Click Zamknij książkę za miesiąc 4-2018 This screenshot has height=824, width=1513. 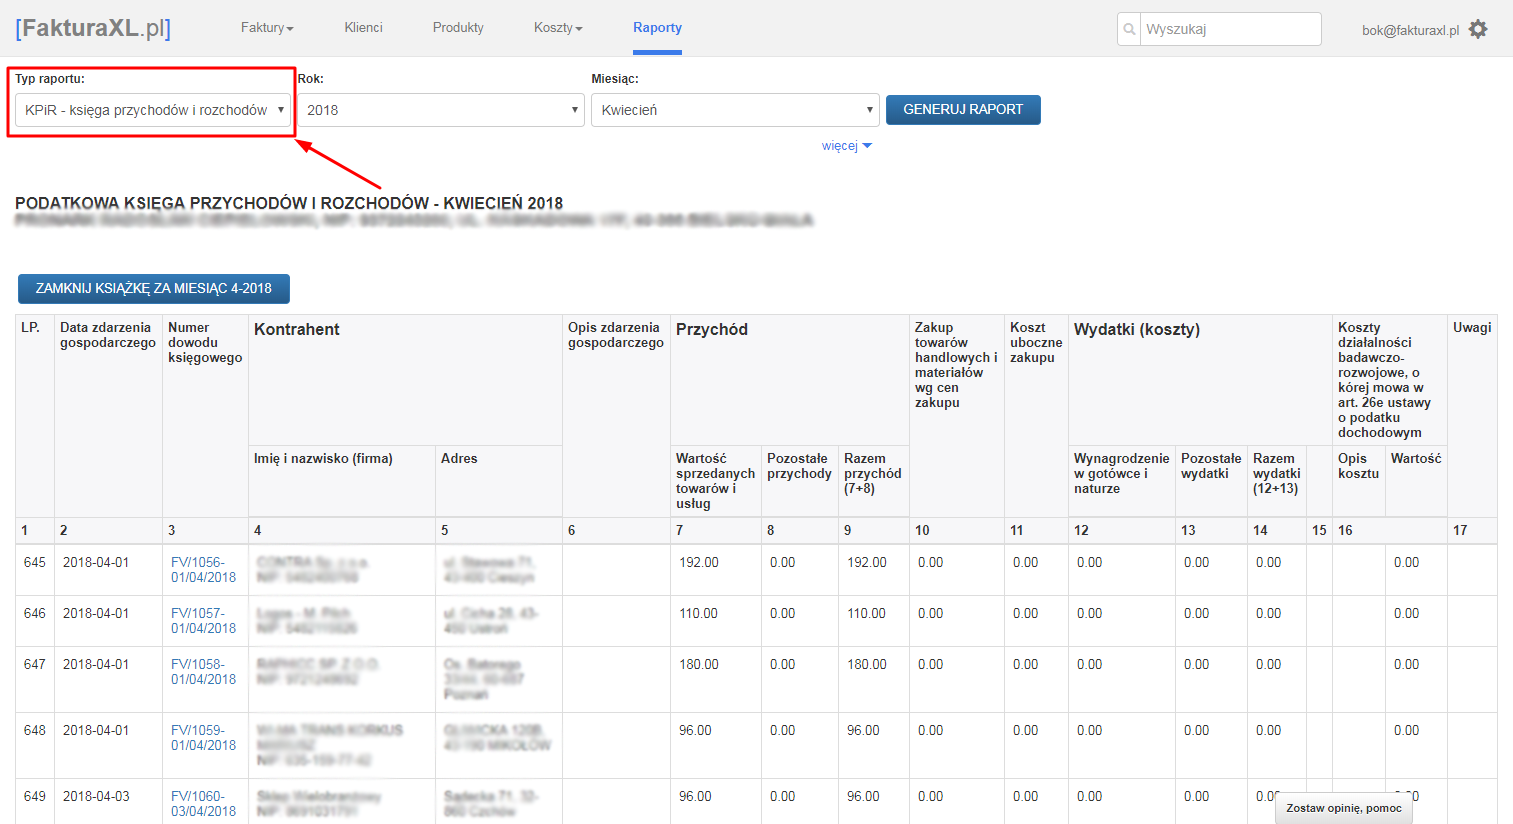(154, 288)
